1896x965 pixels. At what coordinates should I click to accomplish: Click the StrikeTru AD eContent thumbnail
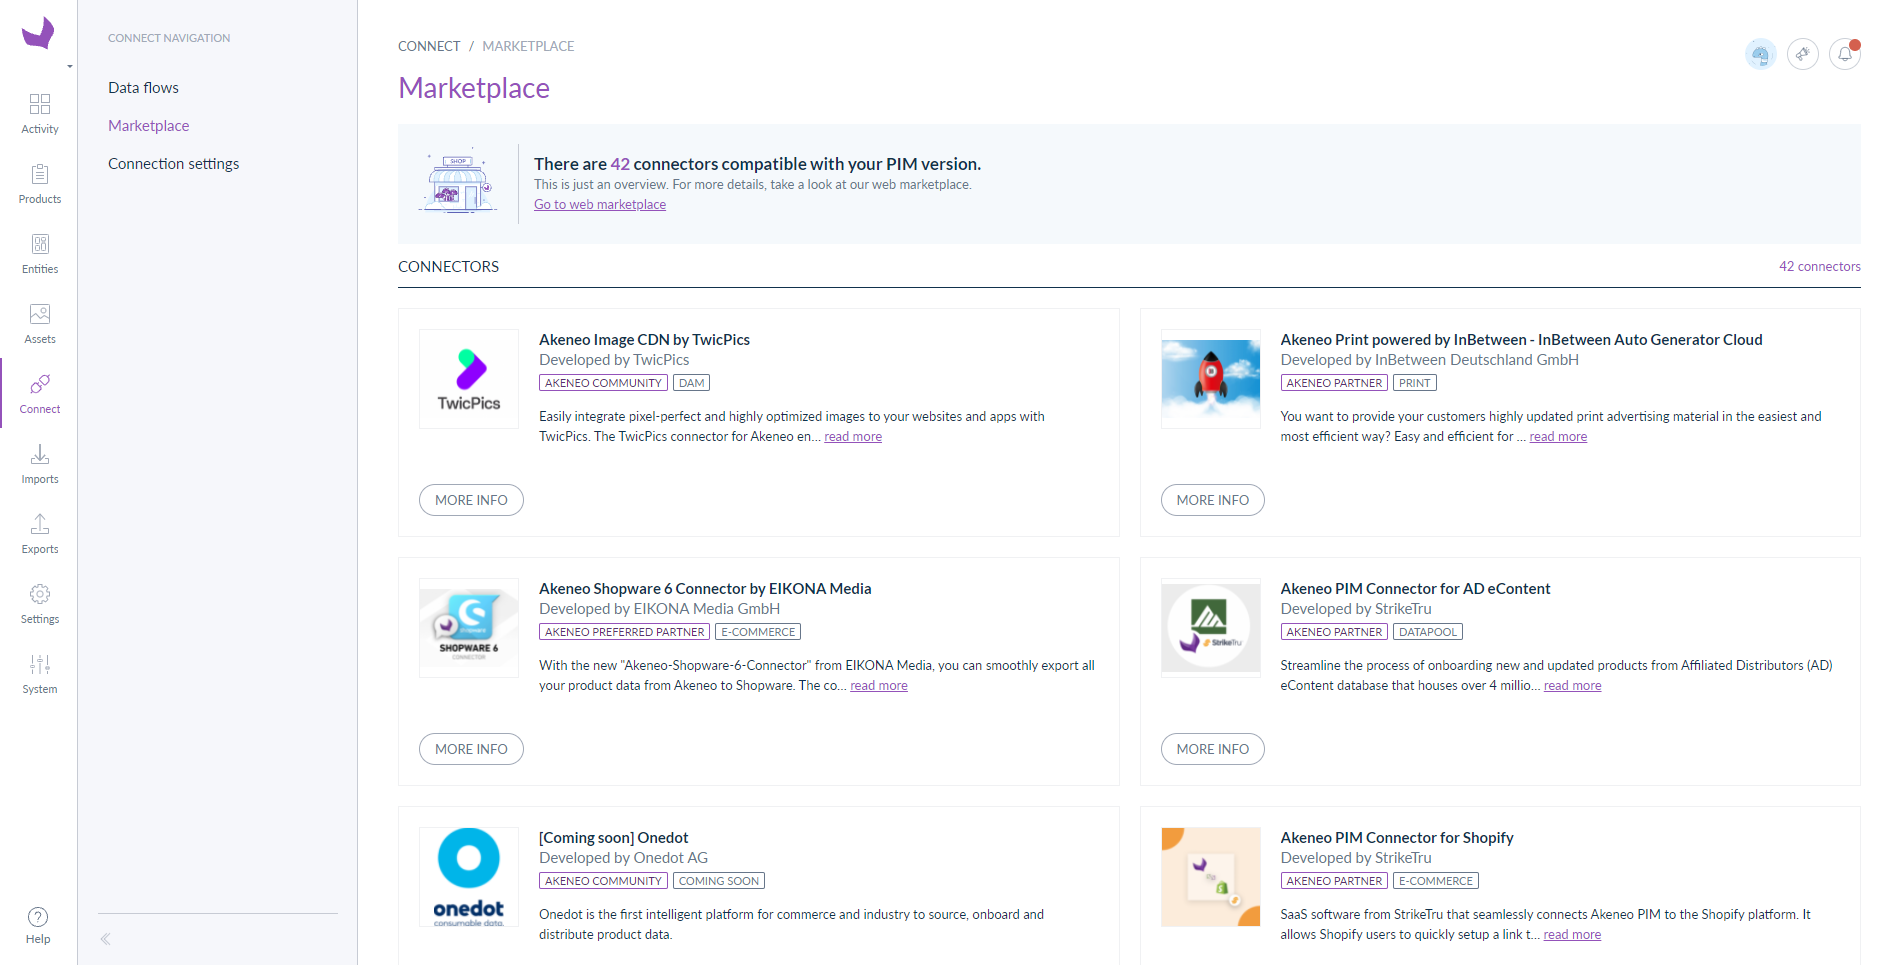click(x=1211, y=628)
